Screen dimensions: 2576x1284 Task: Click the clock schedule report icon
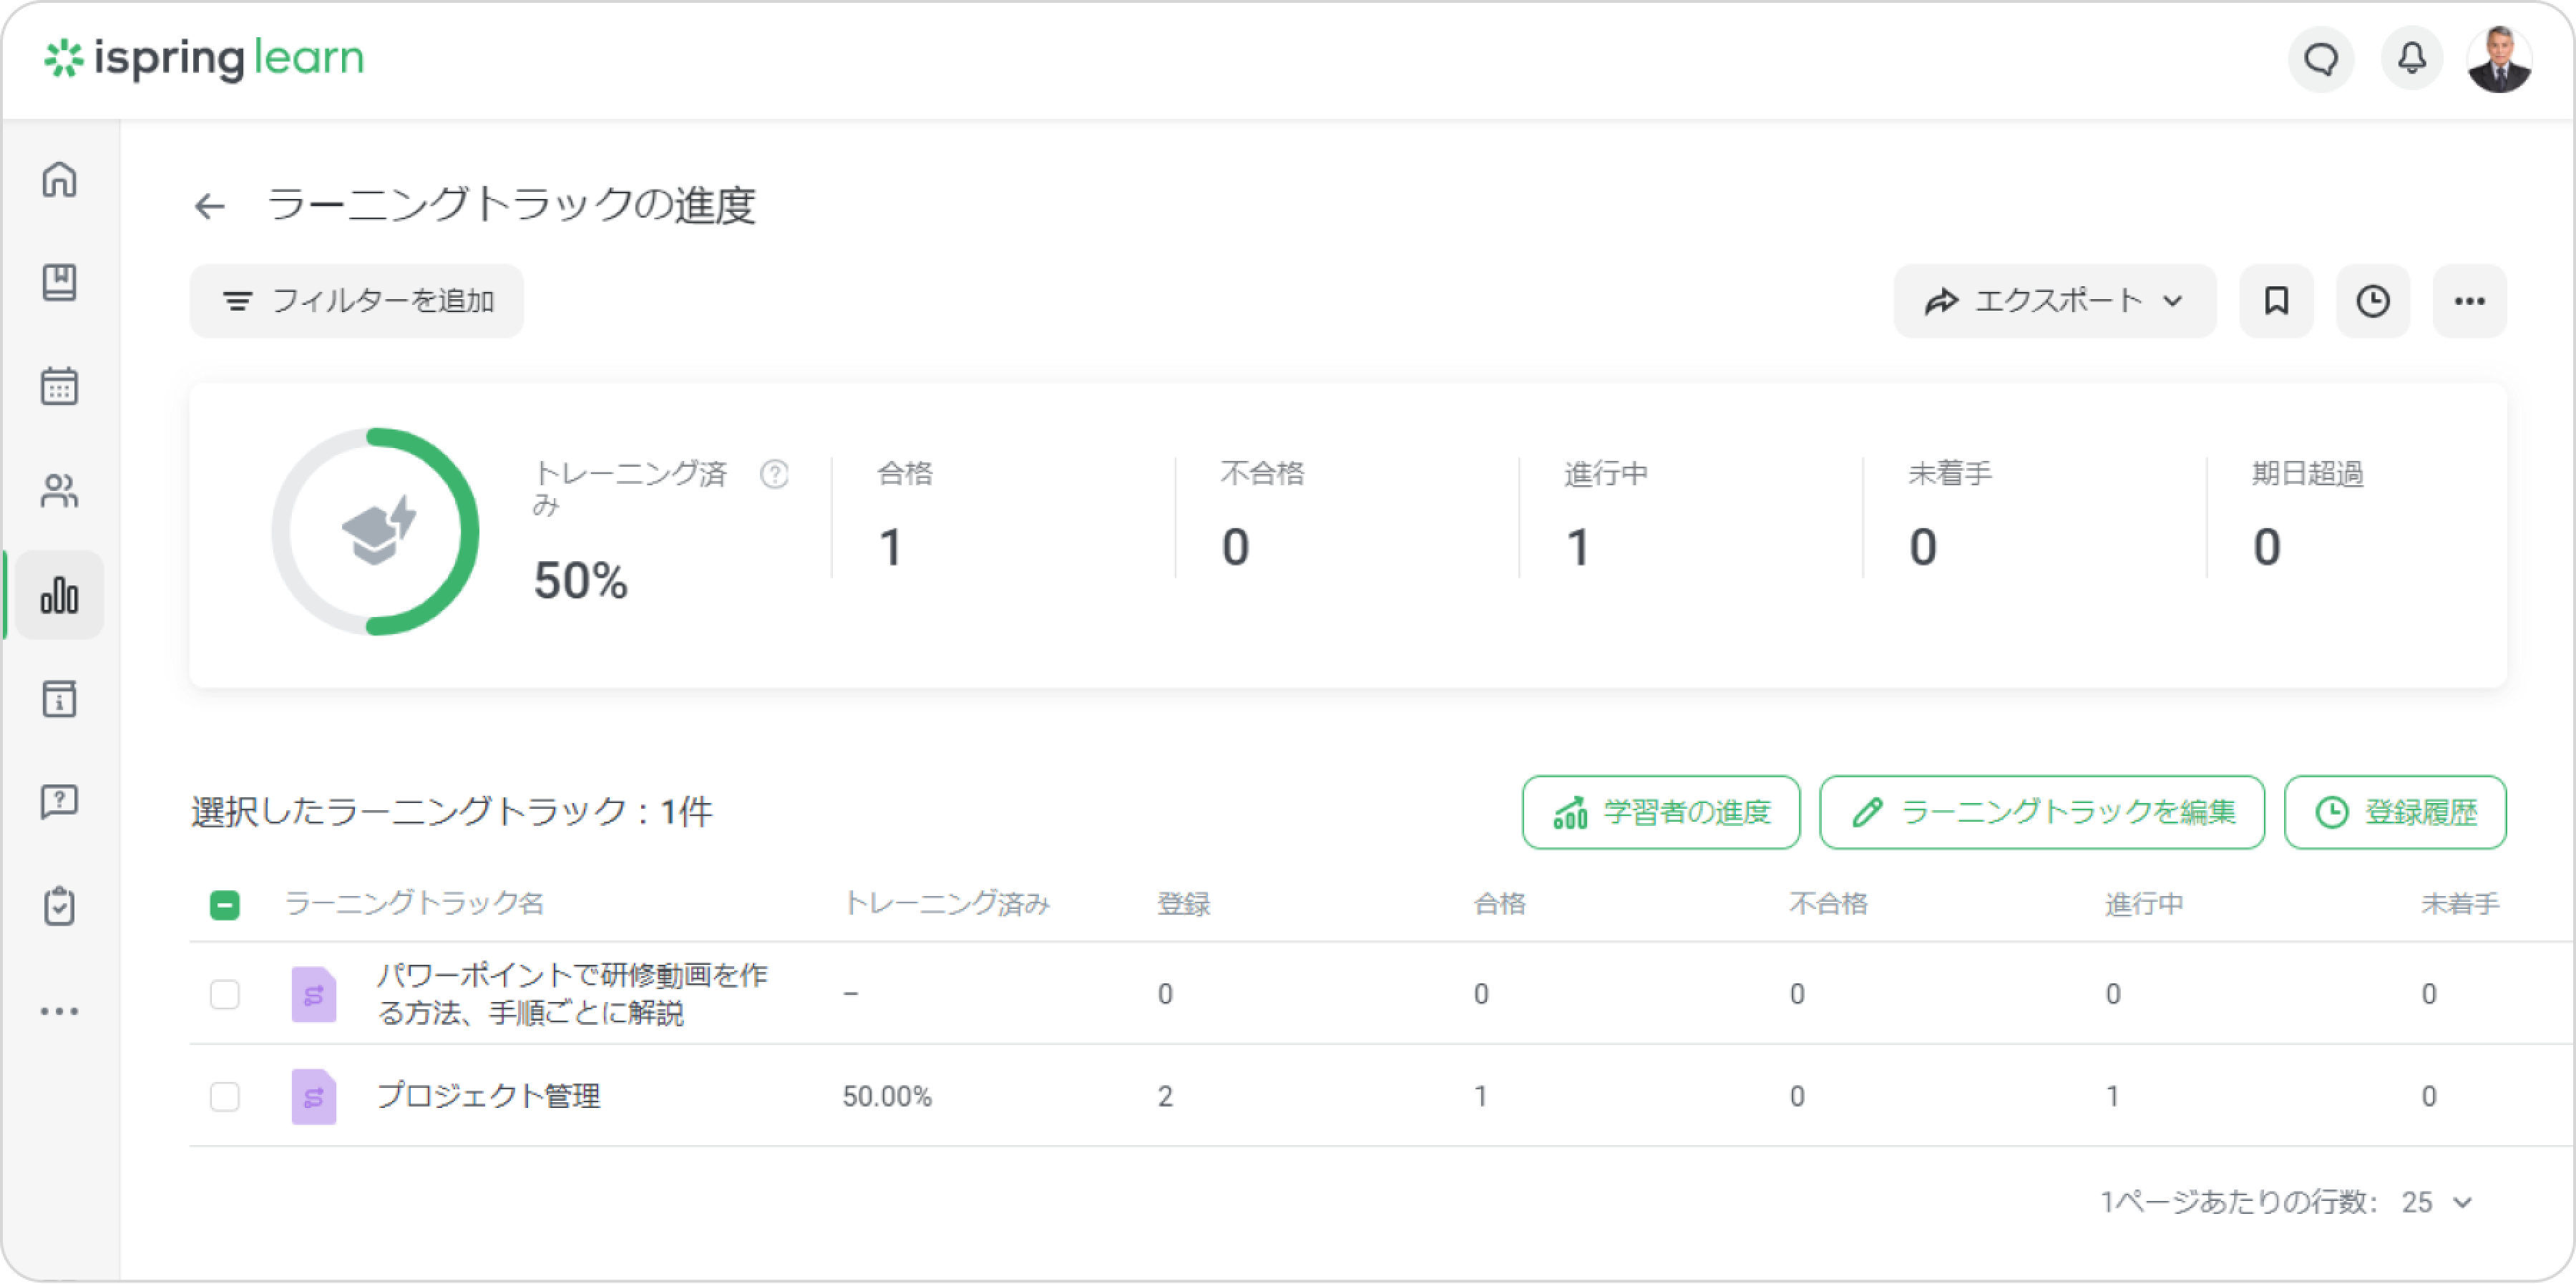tap(2373, 301)
